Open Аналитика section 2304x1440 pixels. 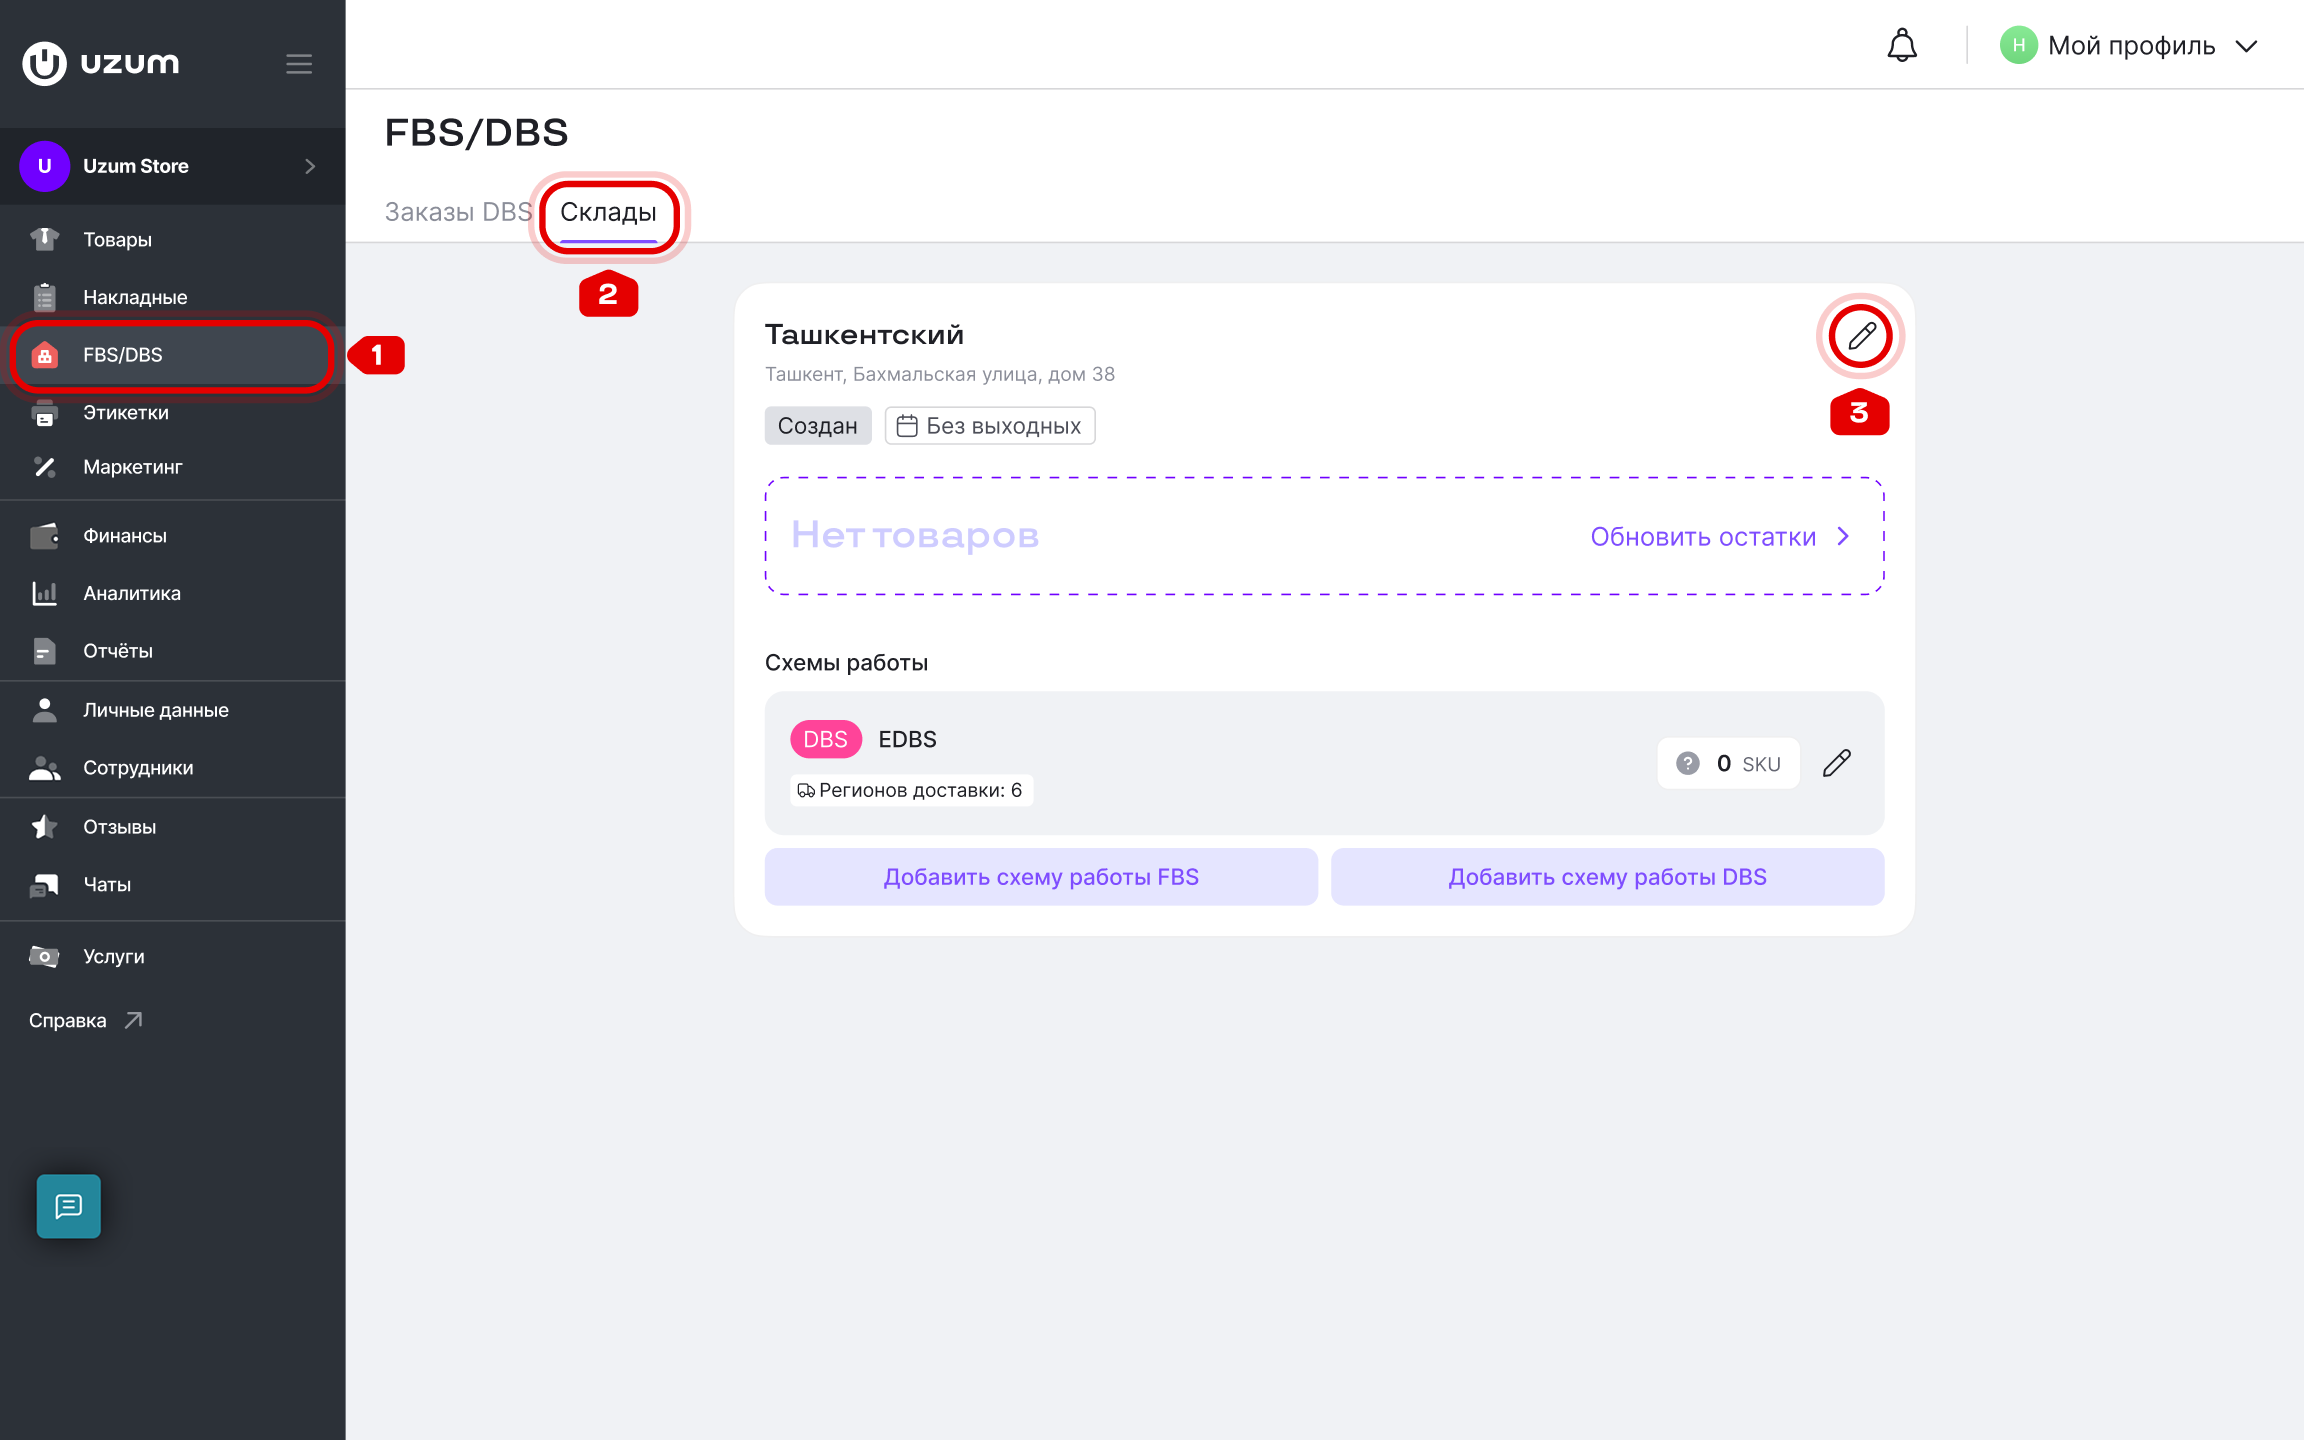(172, 593)
